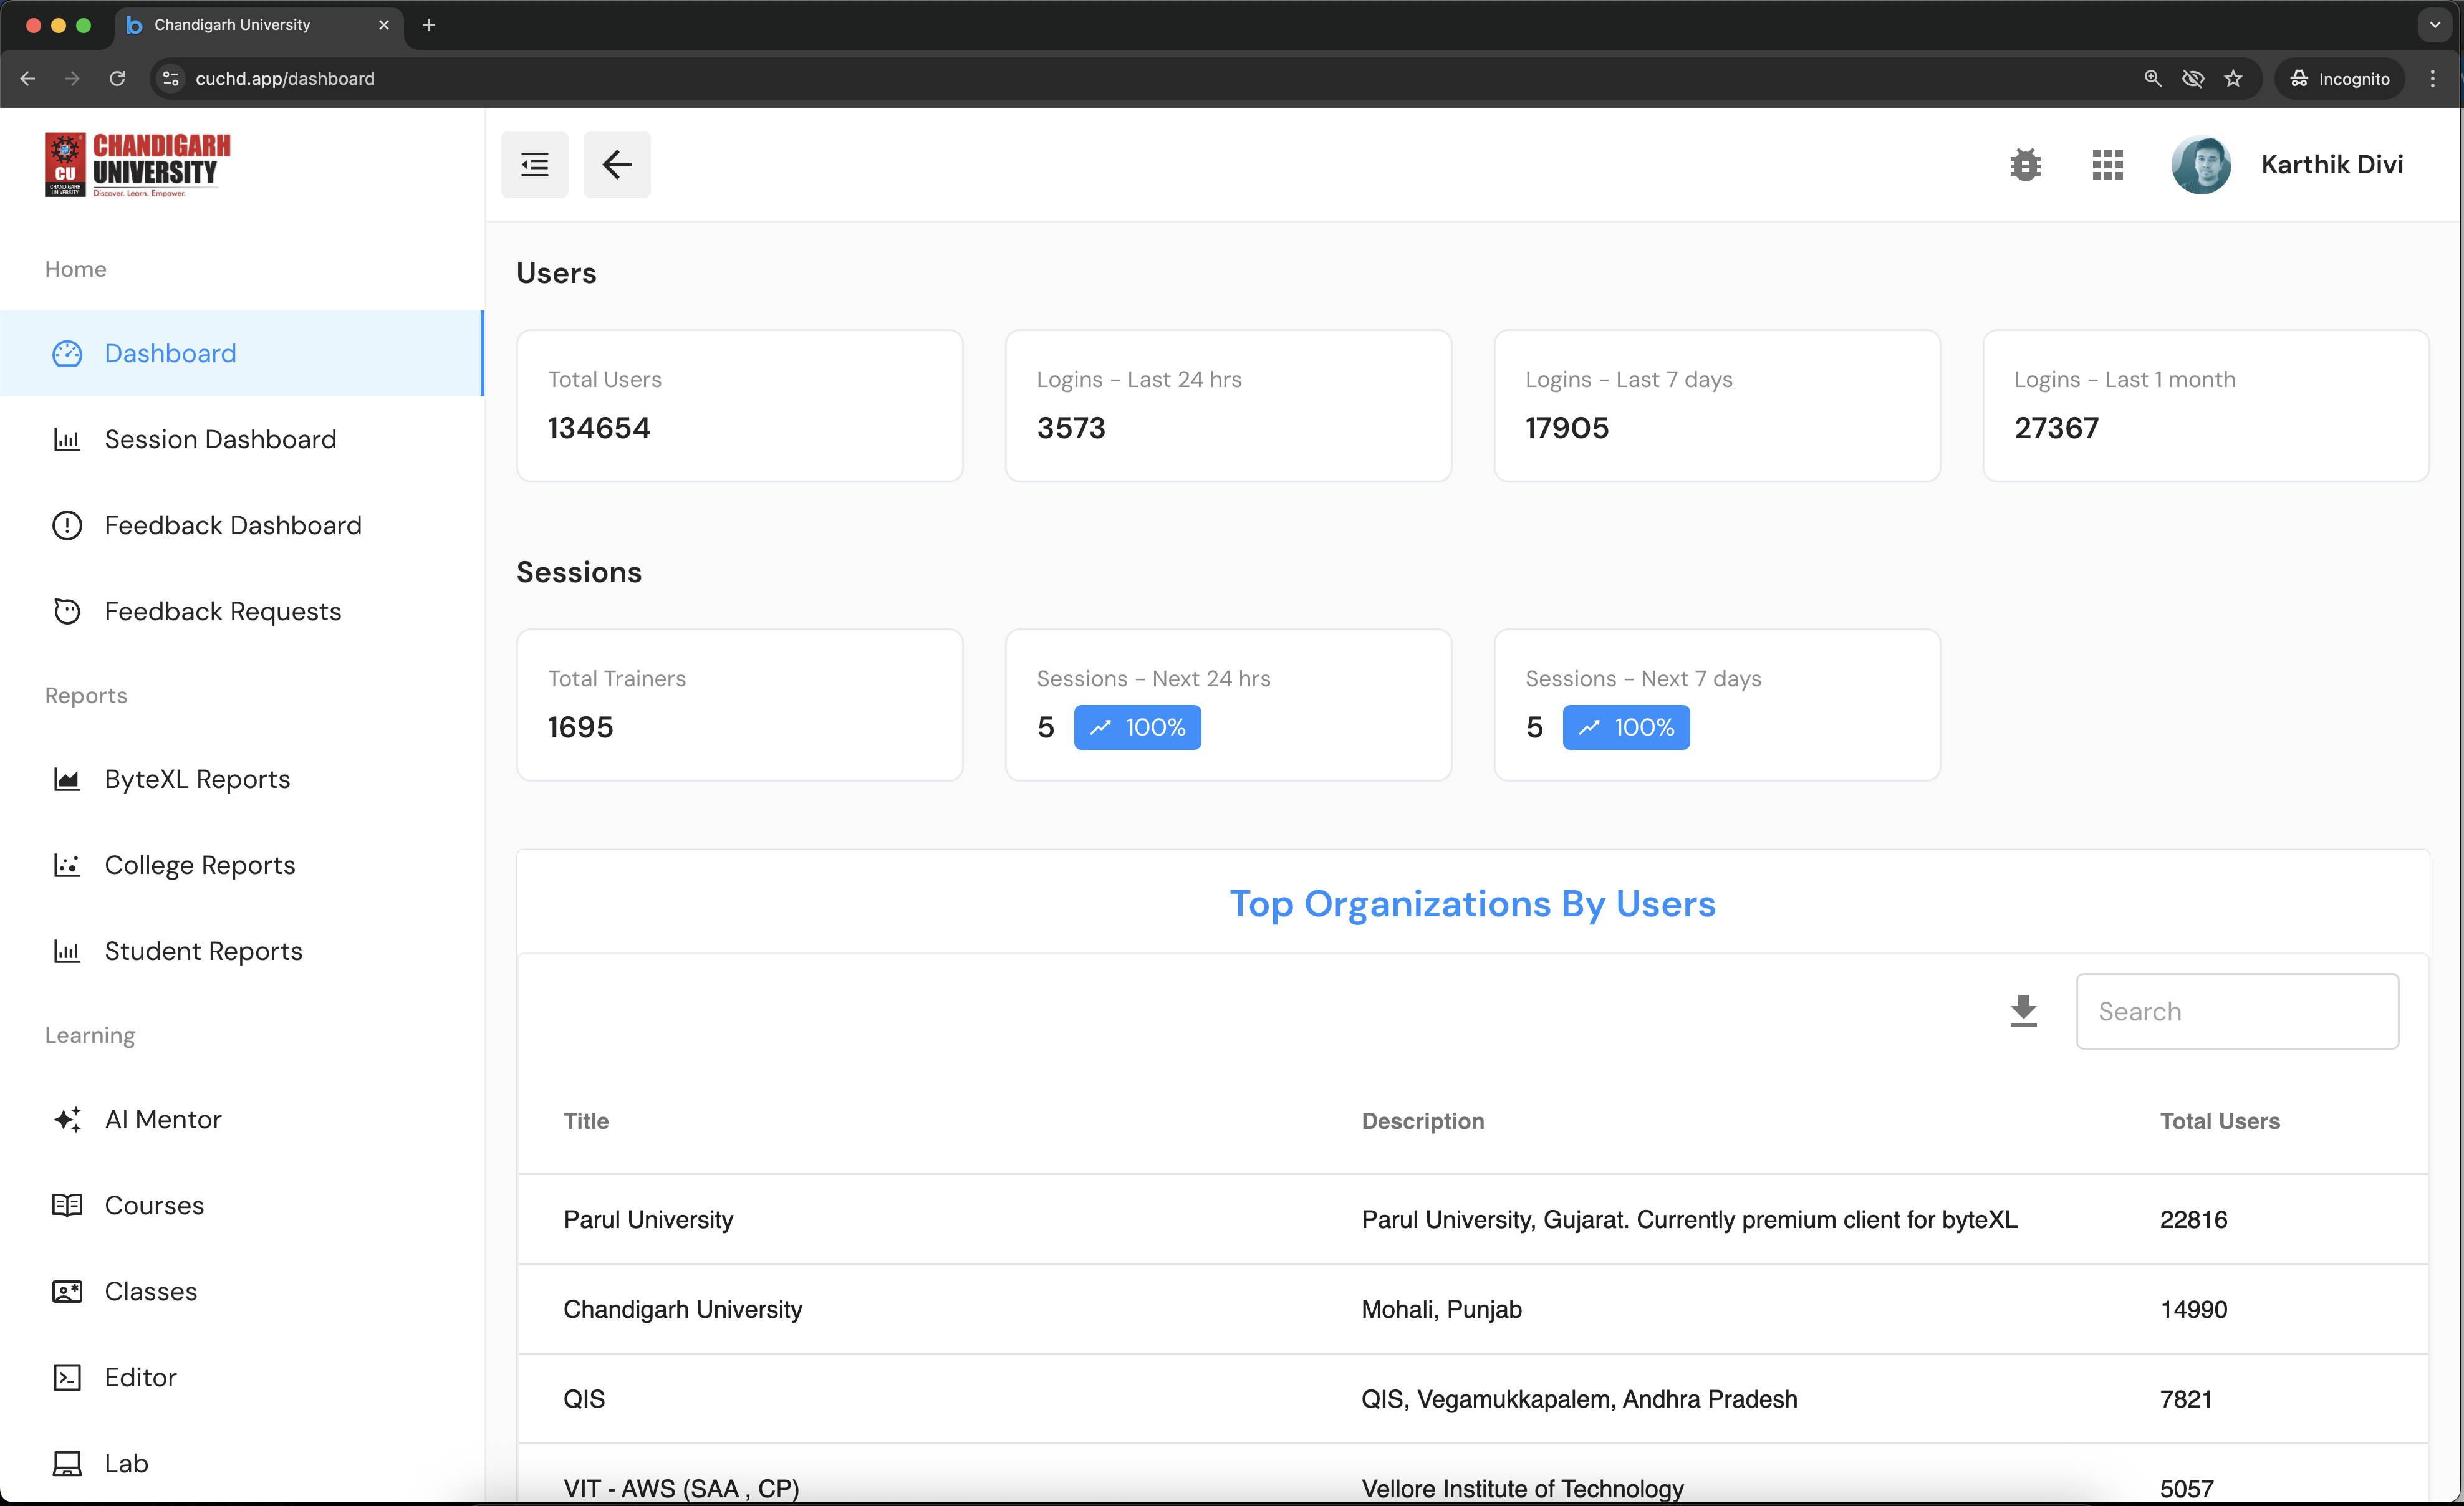Collapse the sidebar with the menu toggle

tap(535, 164)
